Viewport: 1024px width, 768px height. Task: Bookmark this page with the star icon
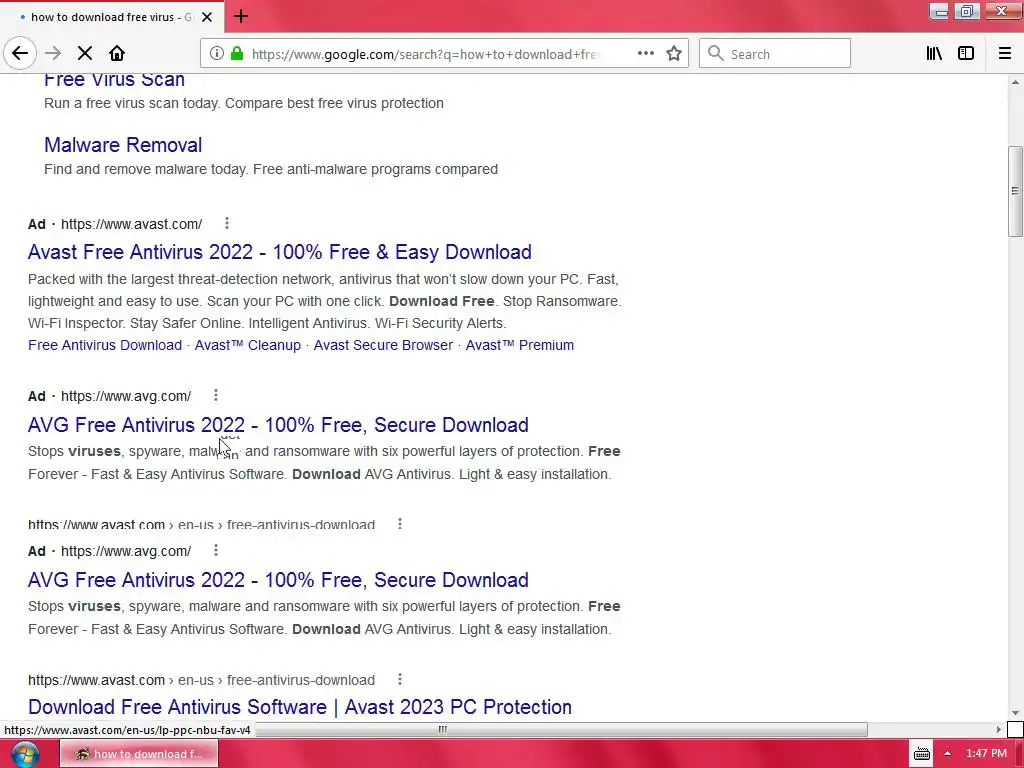(x=674, y=54)
